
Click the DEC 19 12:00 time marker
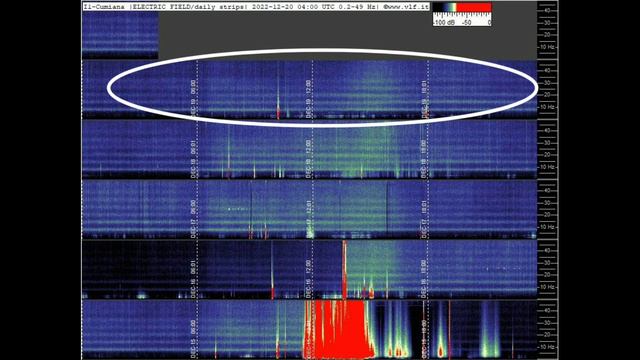(x=309, y=98)
